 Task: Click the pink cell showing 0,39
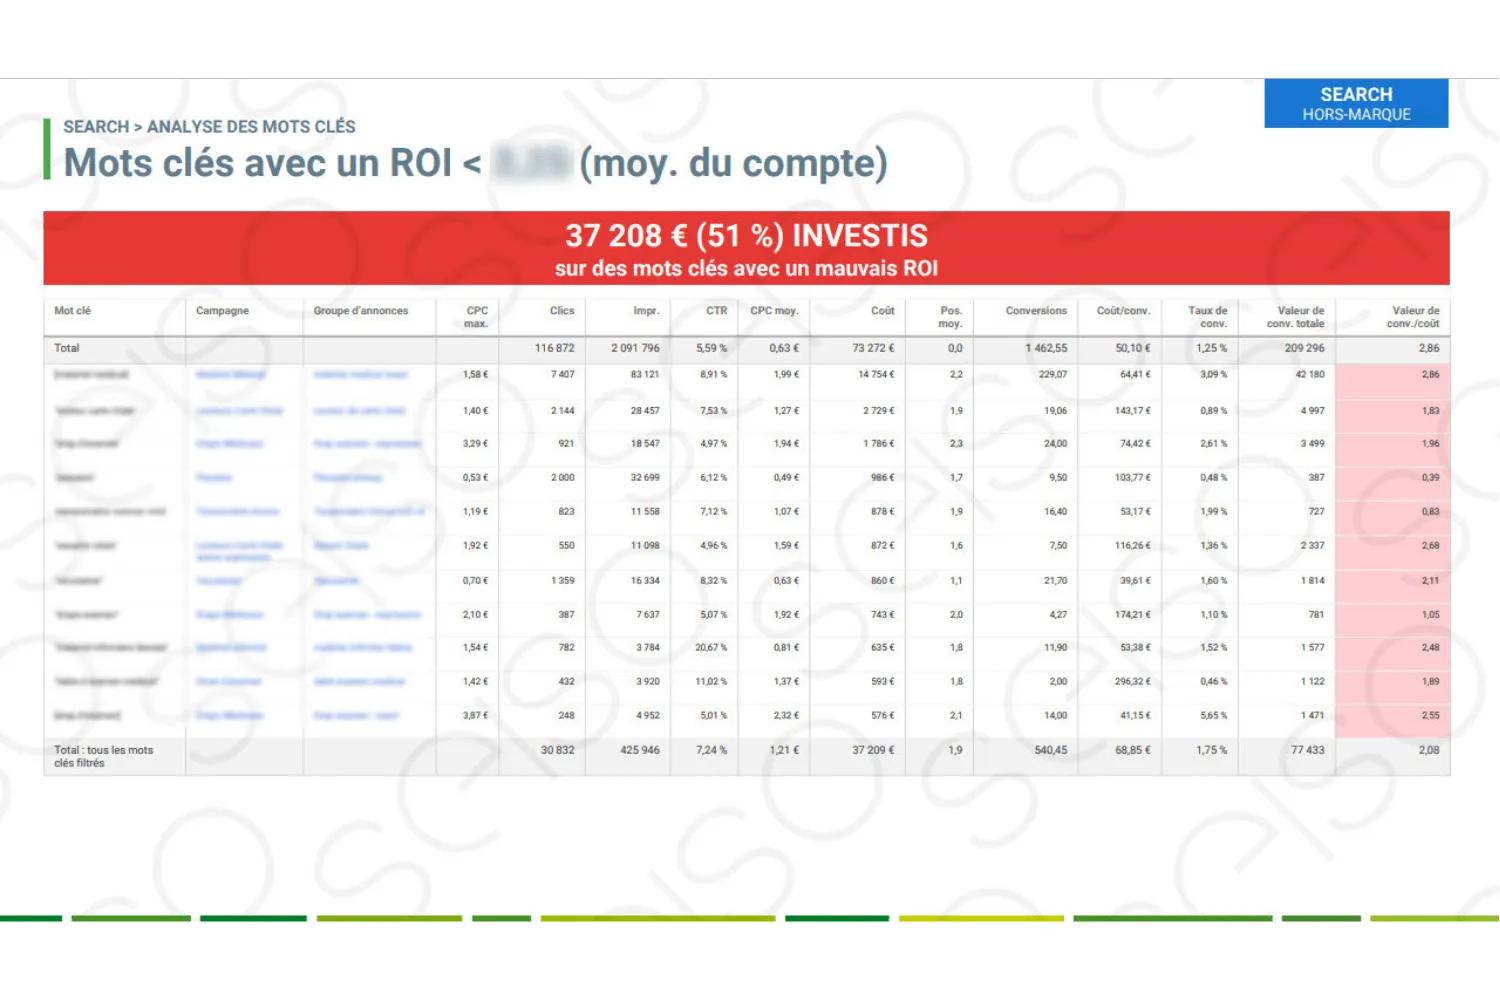click(1392, 477)
